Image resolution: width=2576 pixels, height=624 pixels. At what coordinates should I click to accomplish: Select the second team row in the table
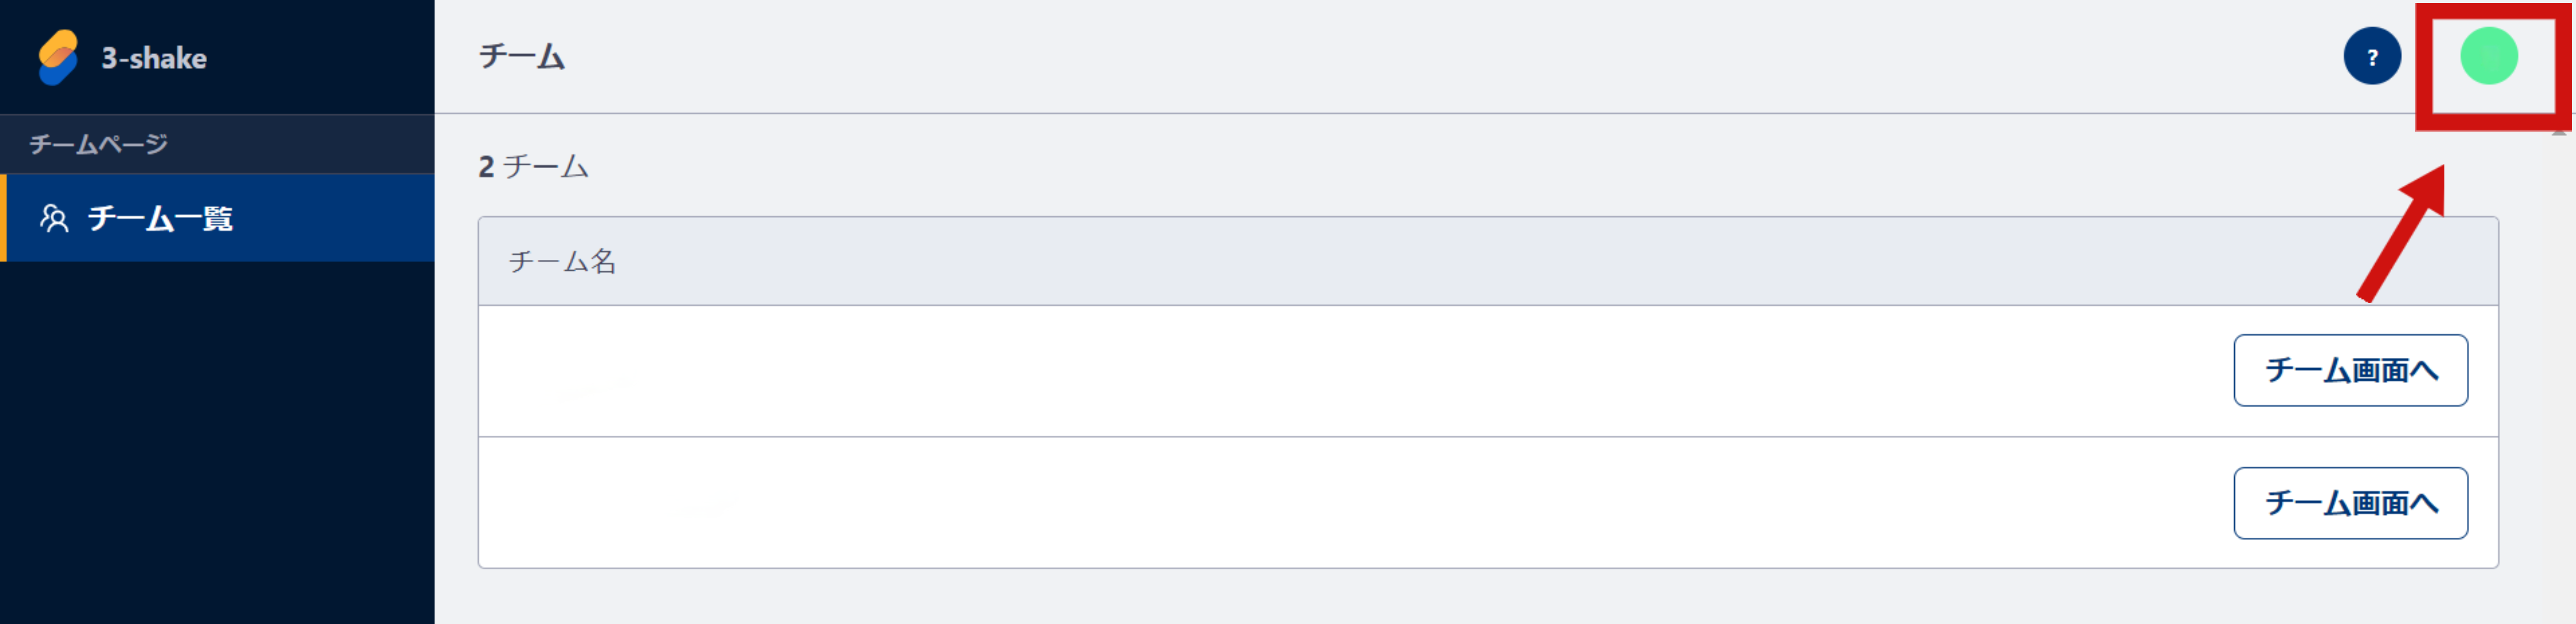click(x=1488, y=503)
